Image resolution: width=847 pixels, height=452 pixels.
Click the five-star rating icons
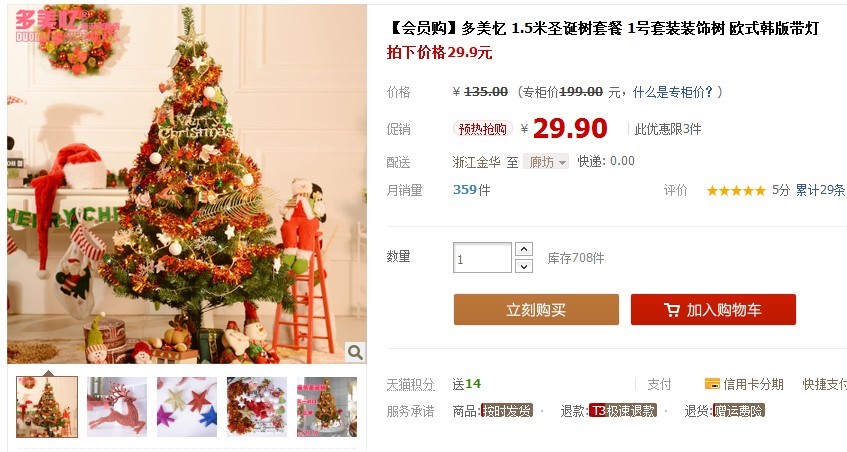(736, 190)
